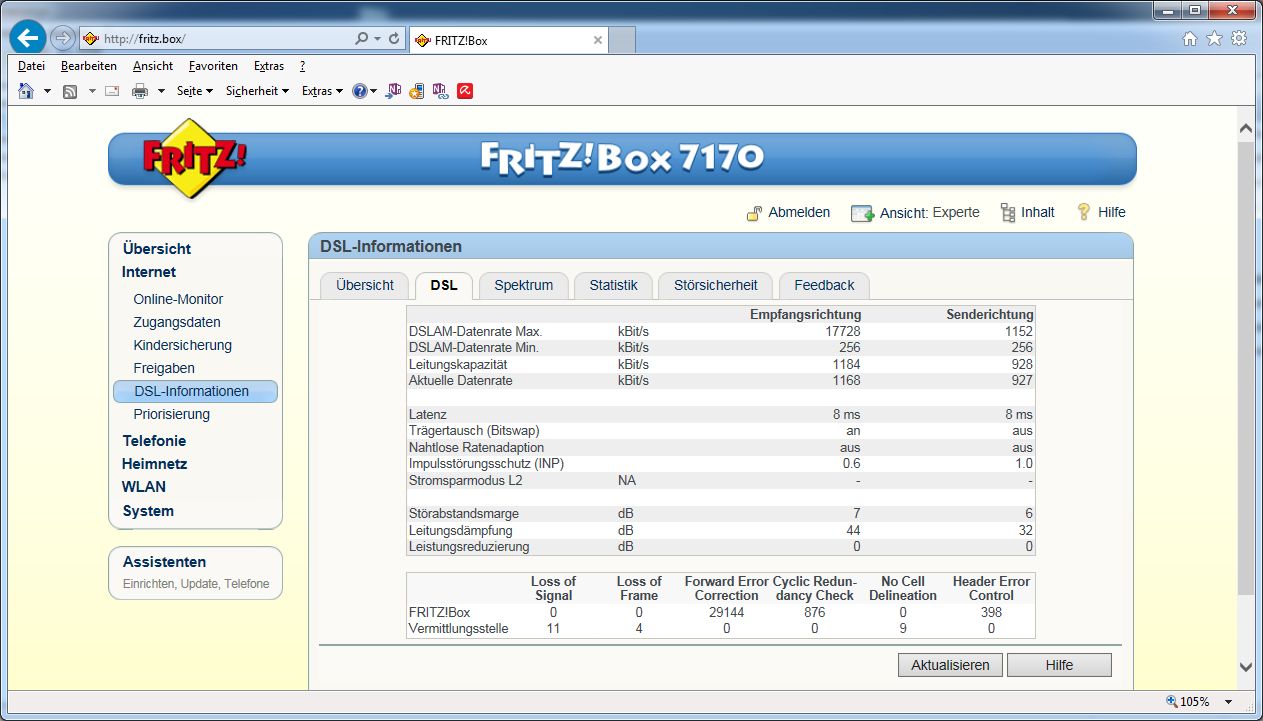Viewport: 1263px width, 721px height.
Task: Switch to the Spektrum tab
Action: [523, 285]
